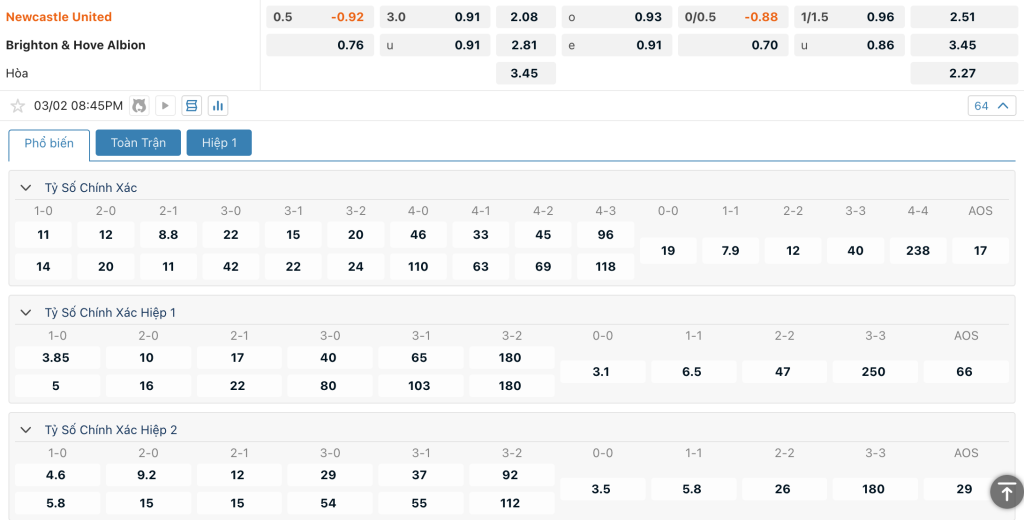Switch to the Hiệp 1 tab
The height and width of the screenshot is (520, 1024).
point(219,142)
